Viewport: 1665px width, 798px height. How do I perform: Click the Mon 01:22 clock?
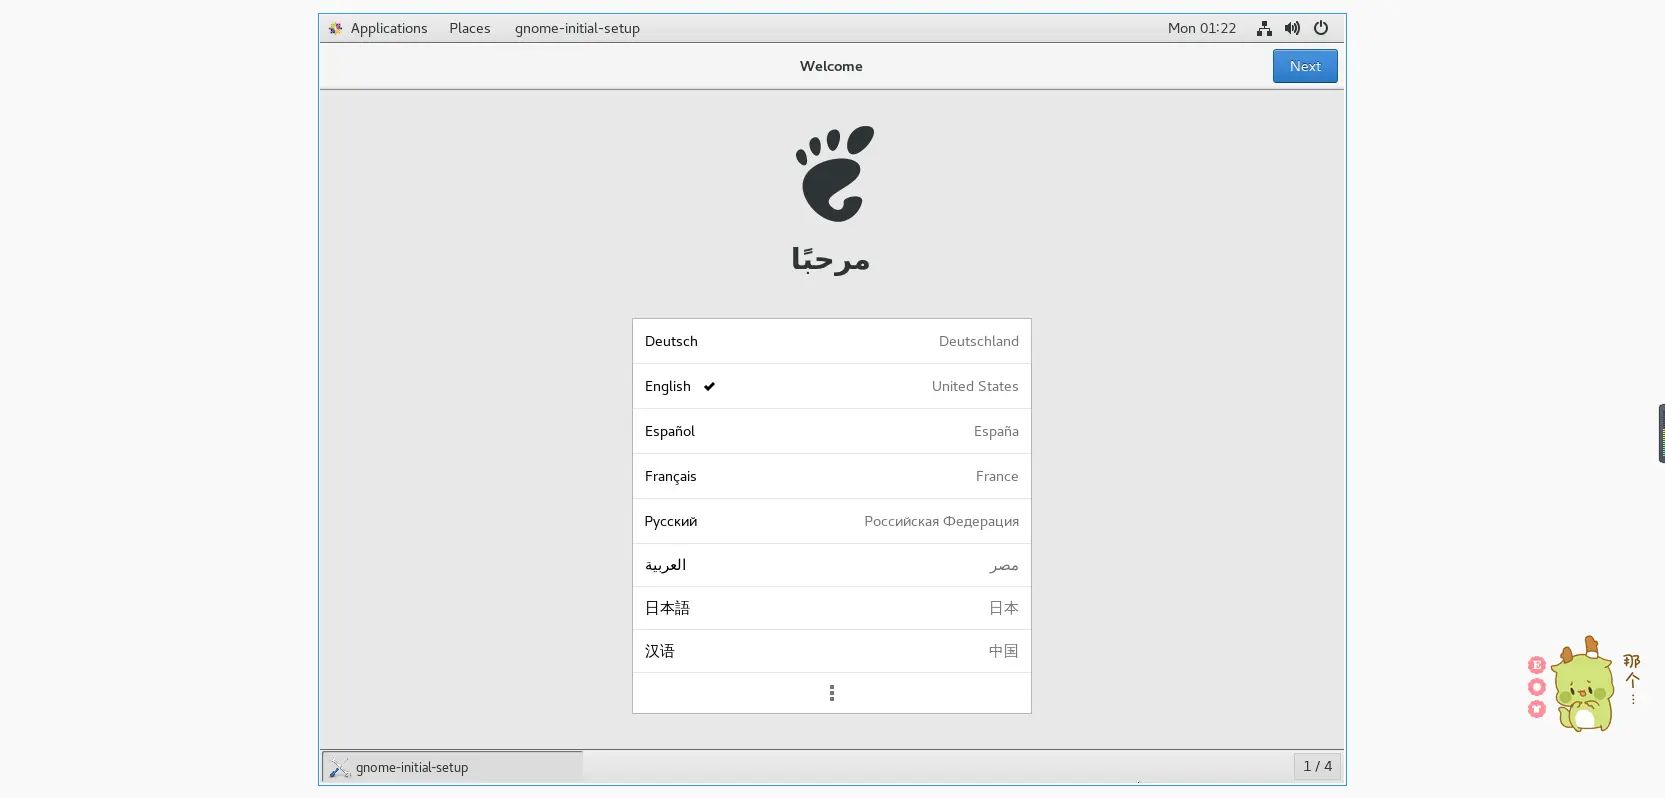pyautogui.click(x=1202, y=28)
